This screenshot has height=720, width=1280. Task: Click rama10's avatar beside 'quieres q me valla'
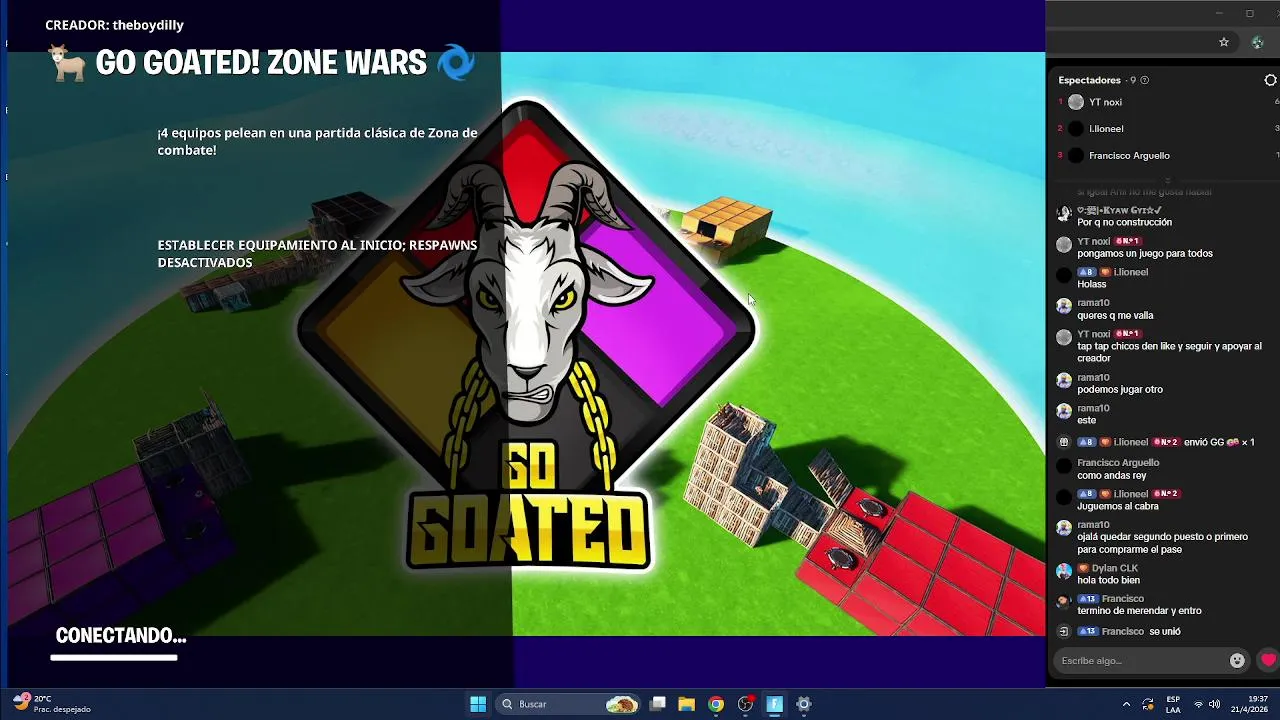(x=1064, y=306)
